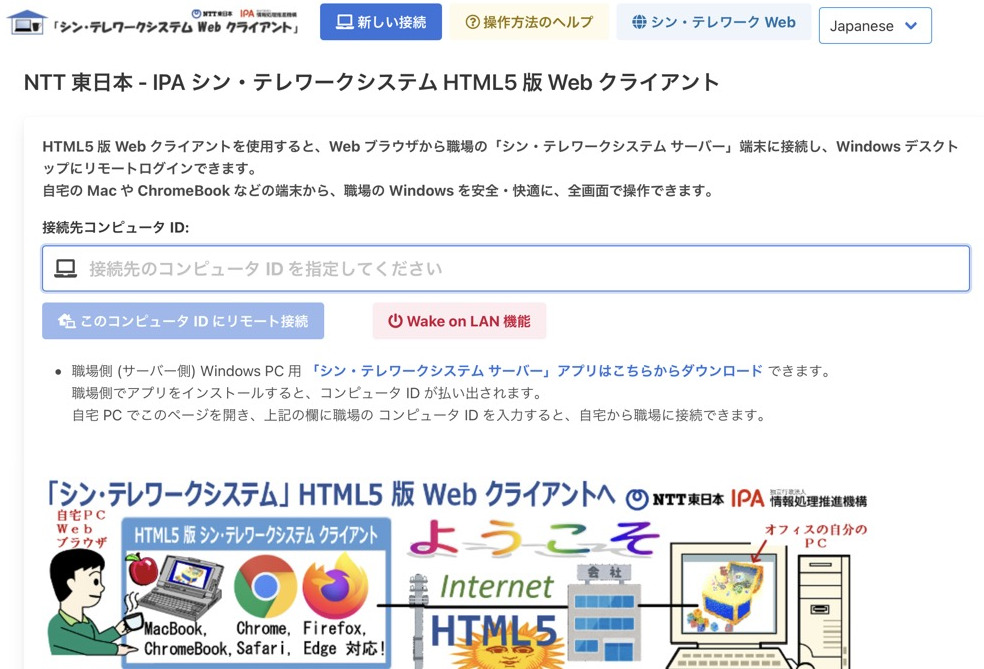Click the 接続先コンピュータ ID: label
The width and height of the screenshot is (984, 669).
115,227
